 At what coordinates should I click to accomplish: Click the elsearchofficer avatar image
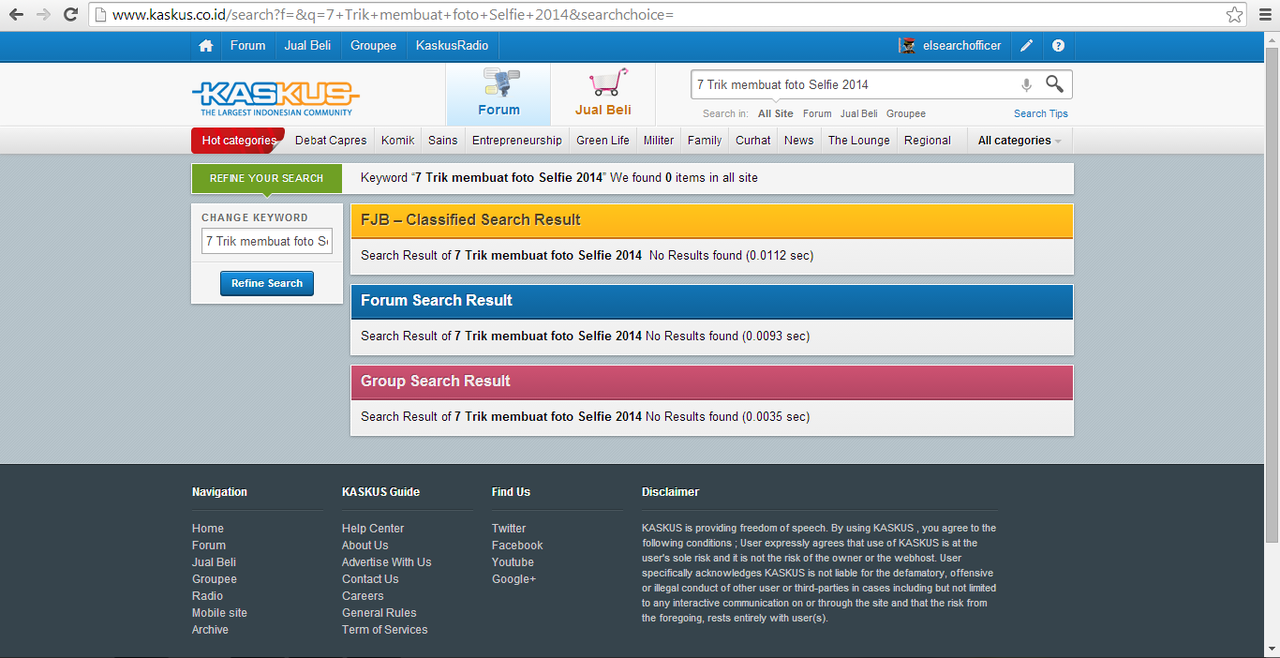click(x=908, y=46)
